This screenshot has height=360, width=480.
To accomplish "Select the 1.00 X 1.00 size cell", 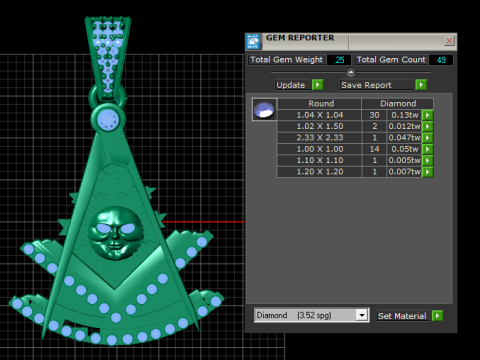I will [319, 149].
